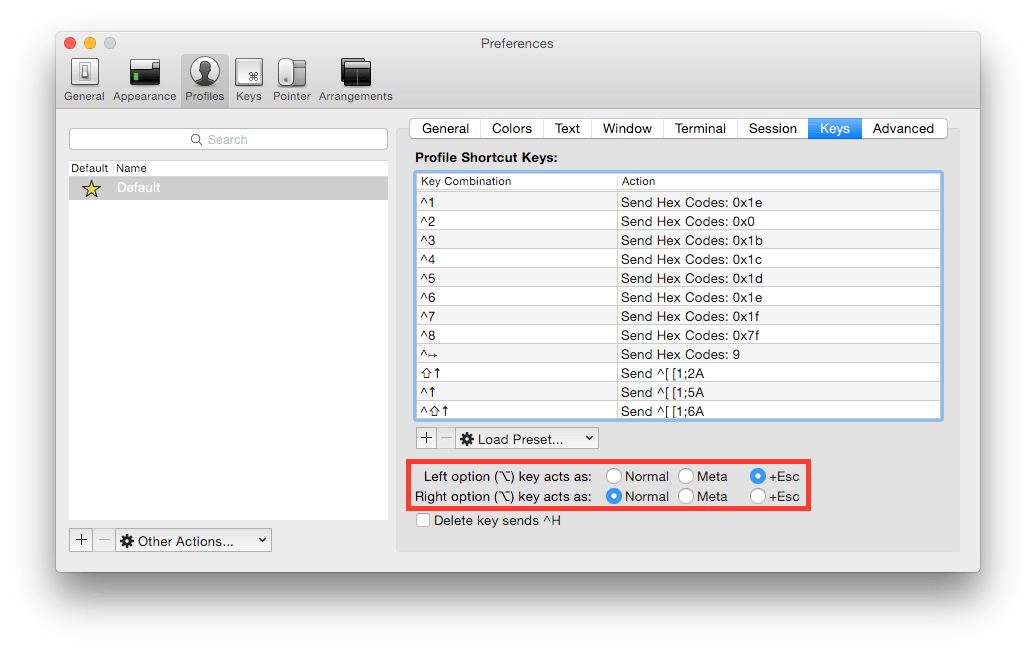
Task: Switch to the Text tab
Action: point(567,128)
